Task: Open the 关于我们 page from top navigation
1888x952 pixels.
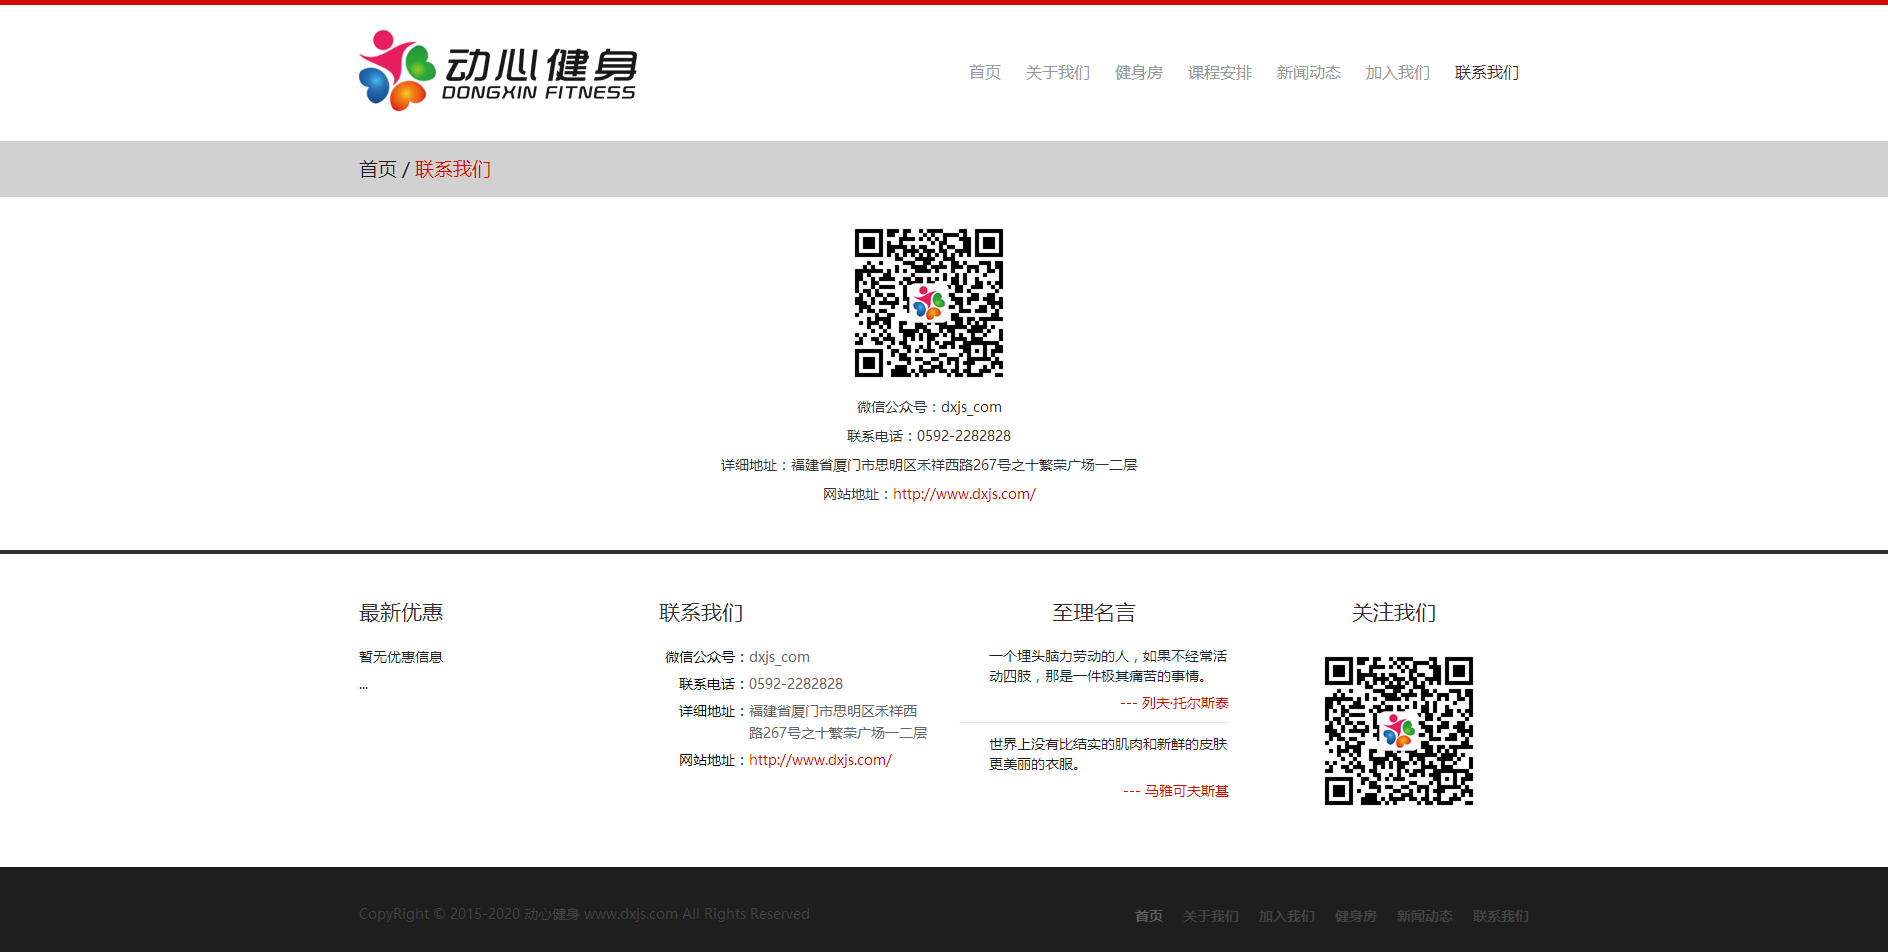Action: 1056,72
